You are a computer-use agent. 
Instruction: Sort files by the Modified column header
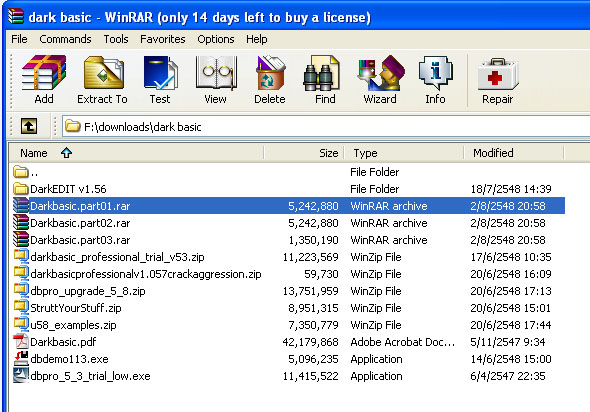[x=514, y=153]
